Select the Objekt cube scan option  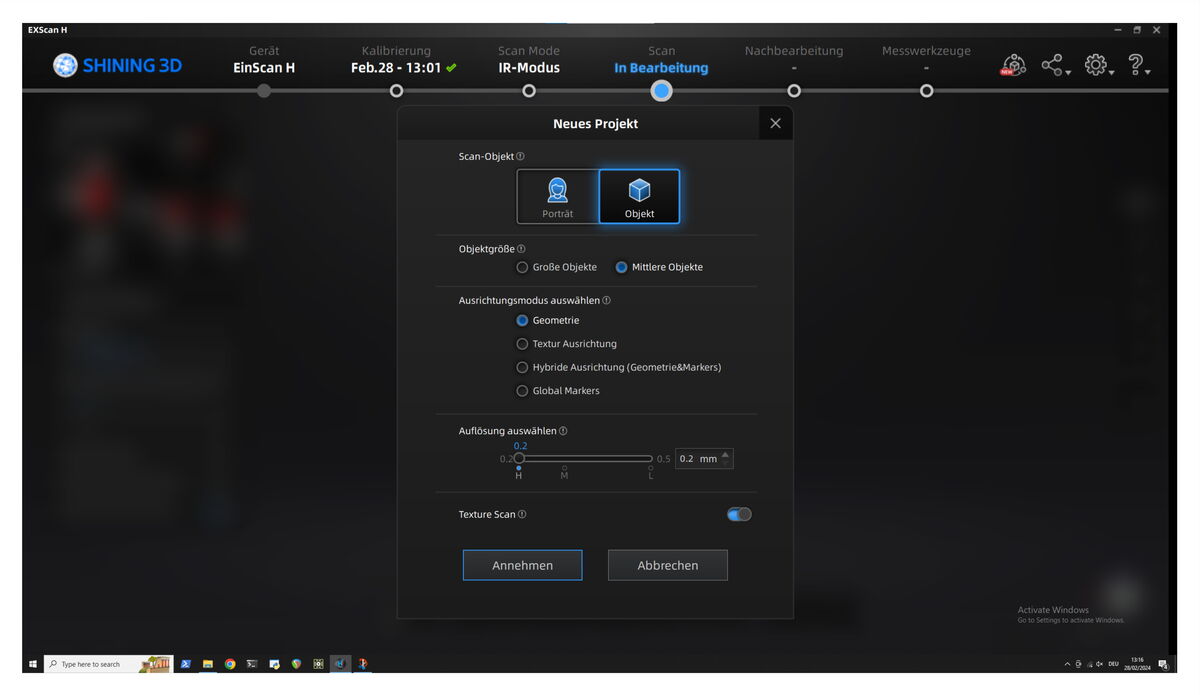pyautogui.click(x=639, y=196)
